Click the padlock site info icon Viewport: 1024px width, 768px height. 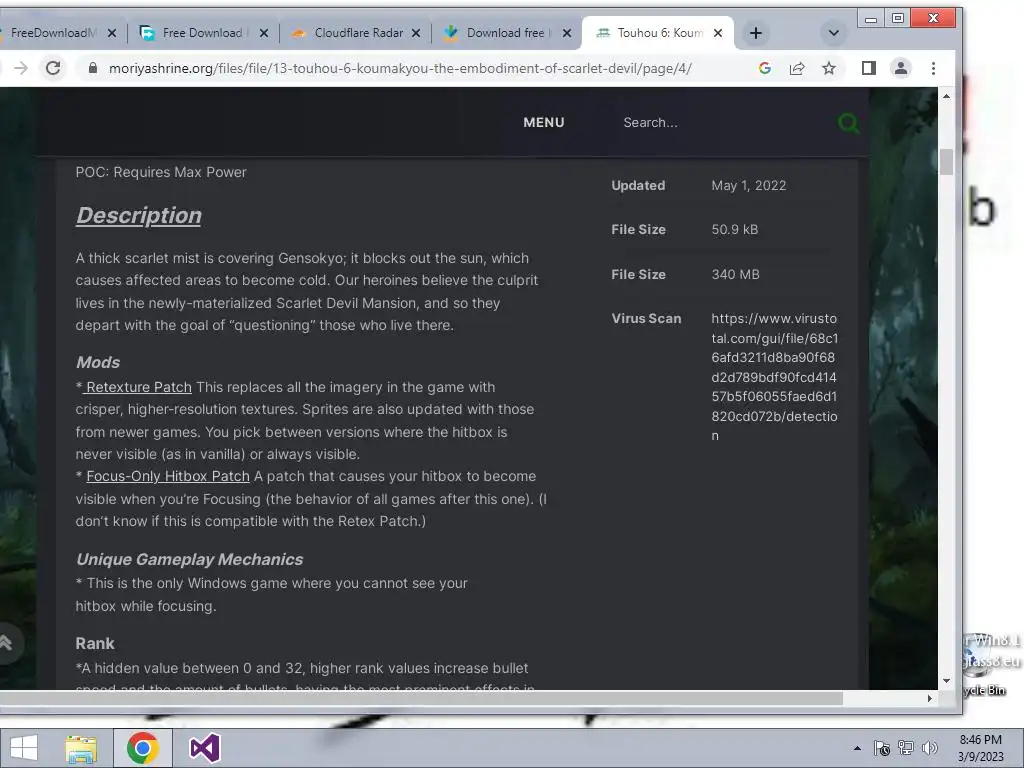click(93, 68)
